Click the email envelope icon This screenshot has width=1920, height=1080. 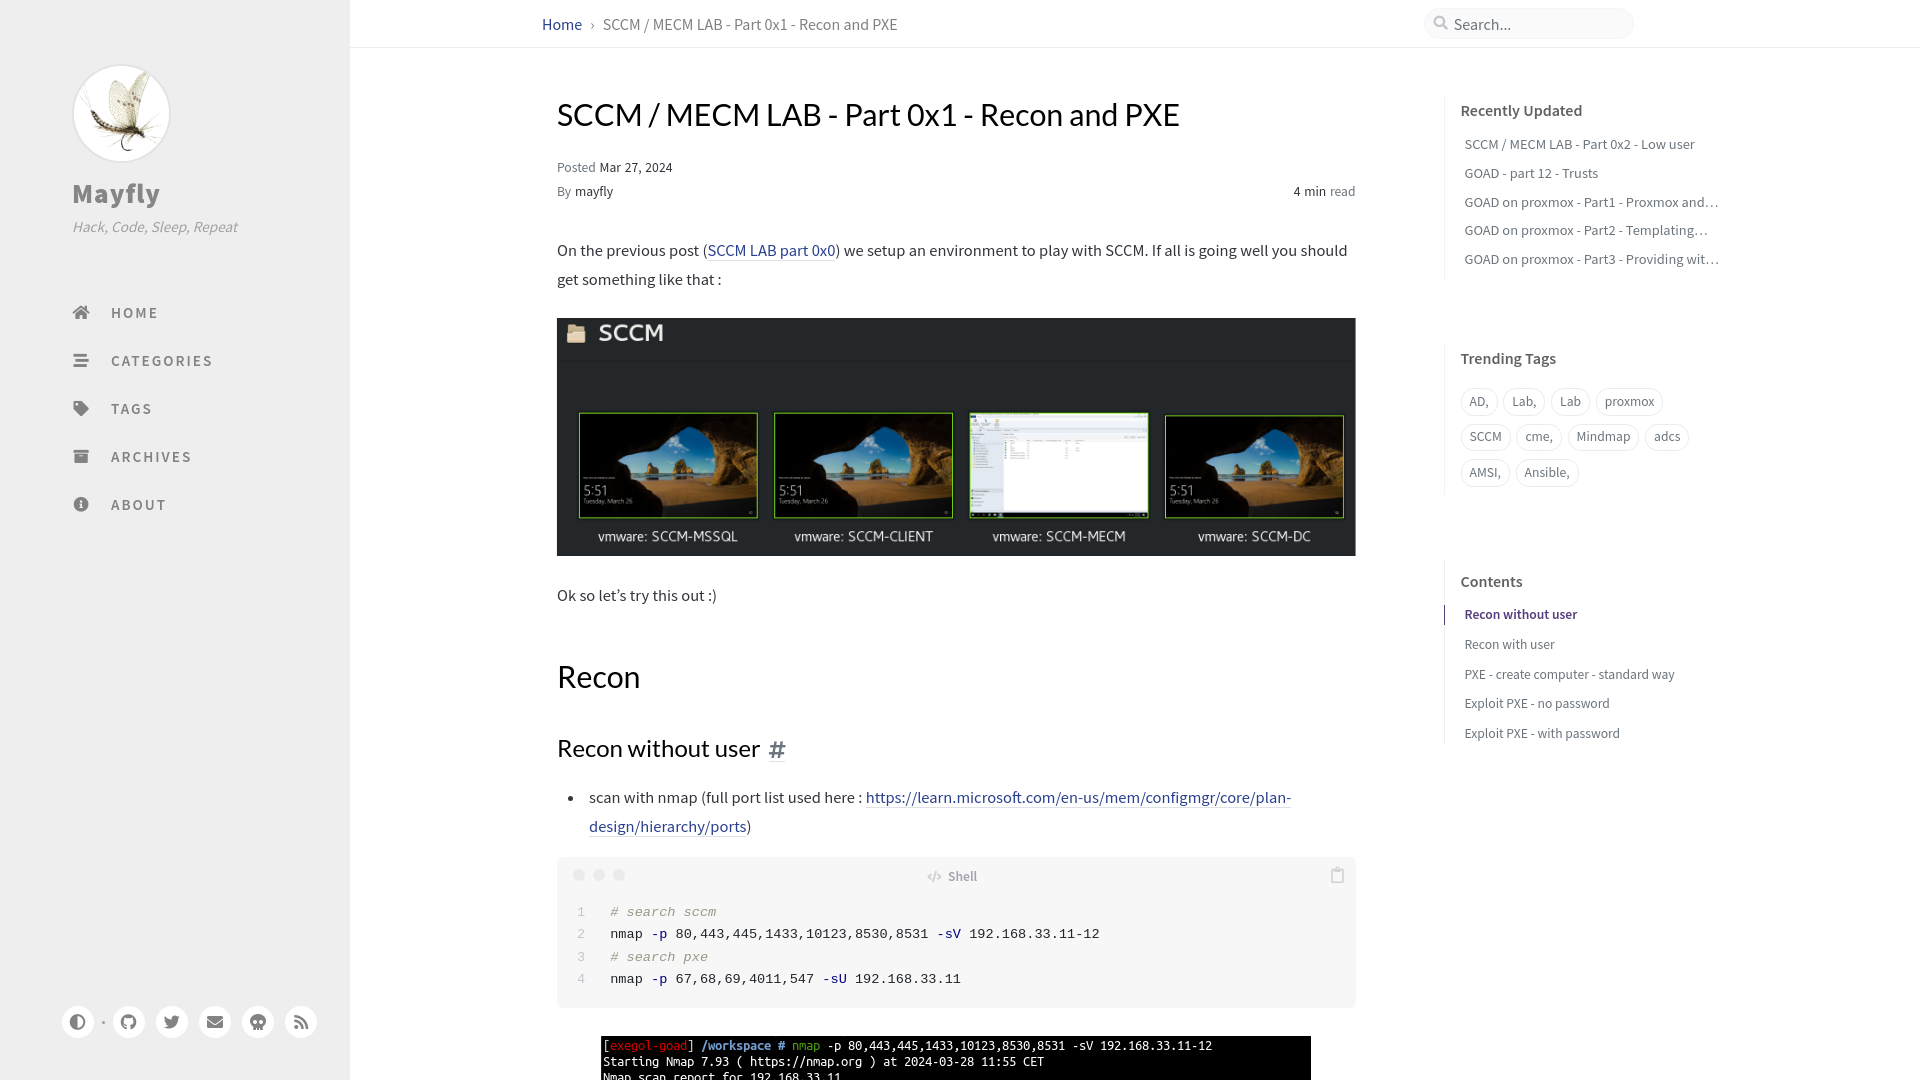pyautogui.click(x=215, y=1022)
